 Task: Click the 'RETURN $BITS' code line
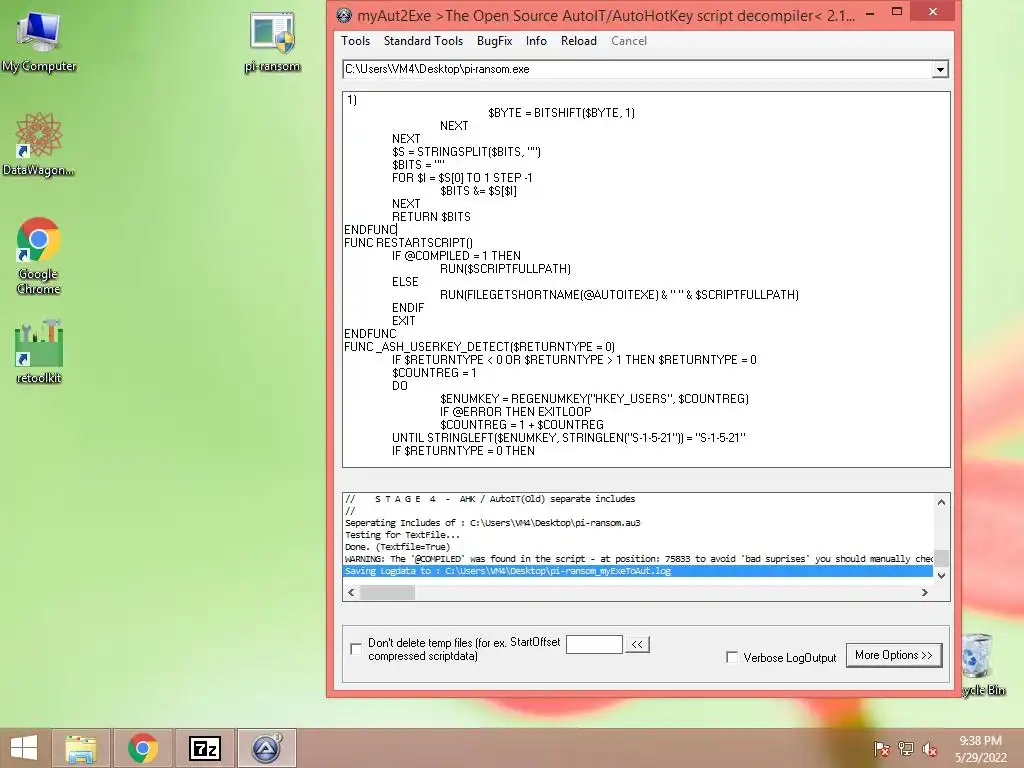pyautogui.click(x=431, y=217)
